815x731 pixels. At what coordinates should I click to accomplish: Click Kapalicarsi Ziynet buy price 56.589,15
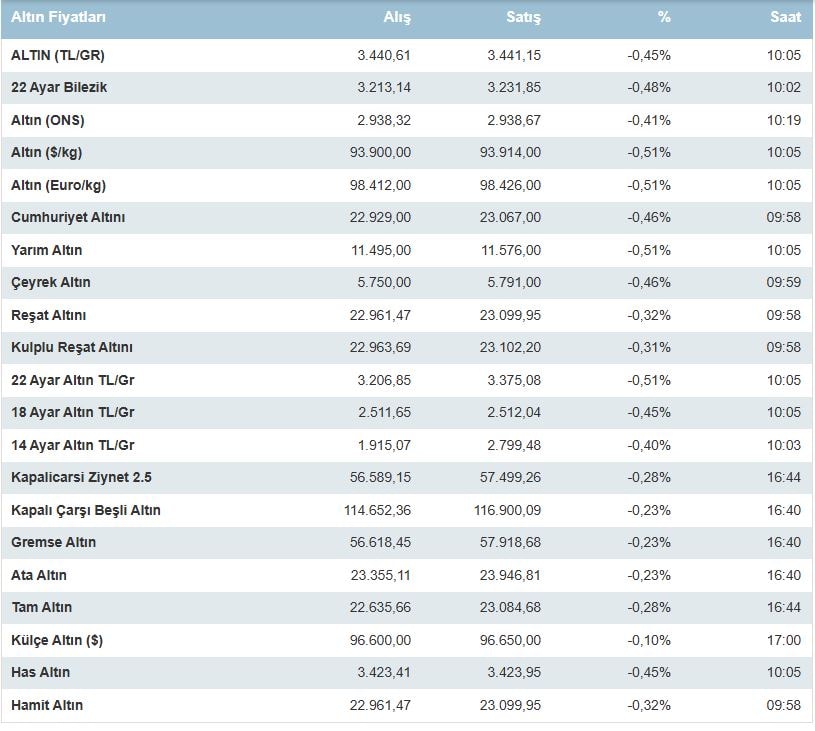[x=380, y=477]
